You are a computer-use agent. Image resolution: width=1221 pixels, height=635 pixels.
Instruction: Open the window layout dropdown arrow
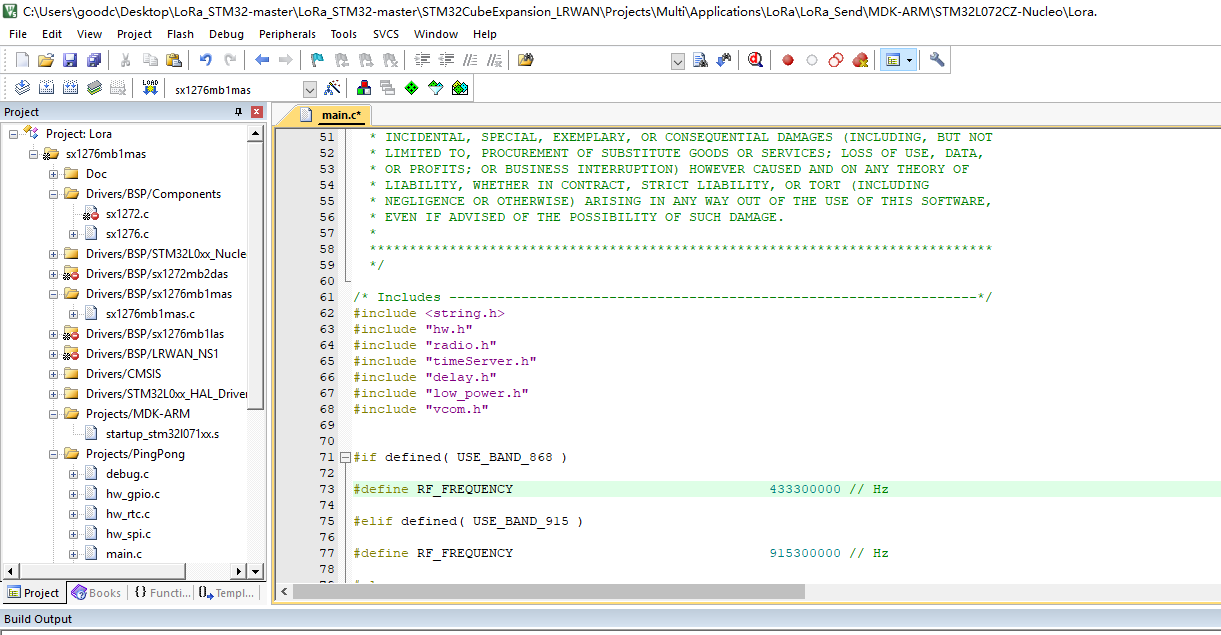[x=910, y=60]
